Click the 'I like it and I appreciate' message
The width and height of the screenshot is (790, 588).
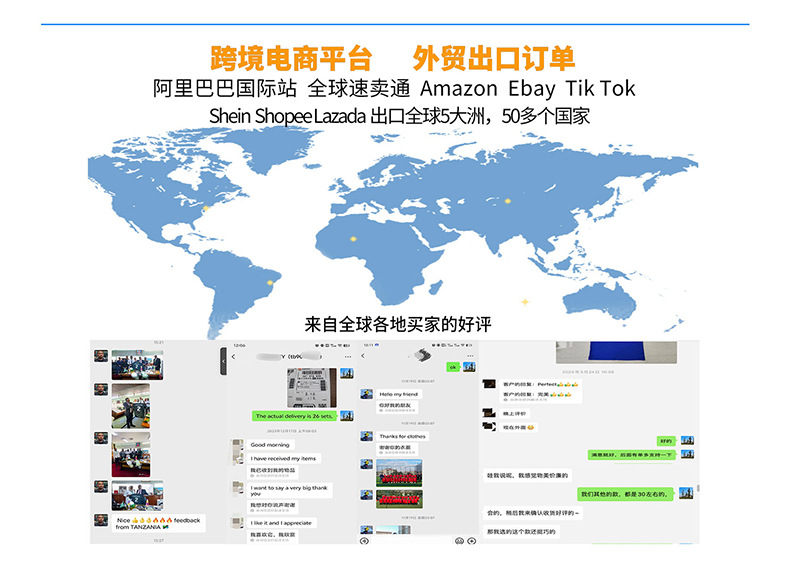click(x=282, y=523)
